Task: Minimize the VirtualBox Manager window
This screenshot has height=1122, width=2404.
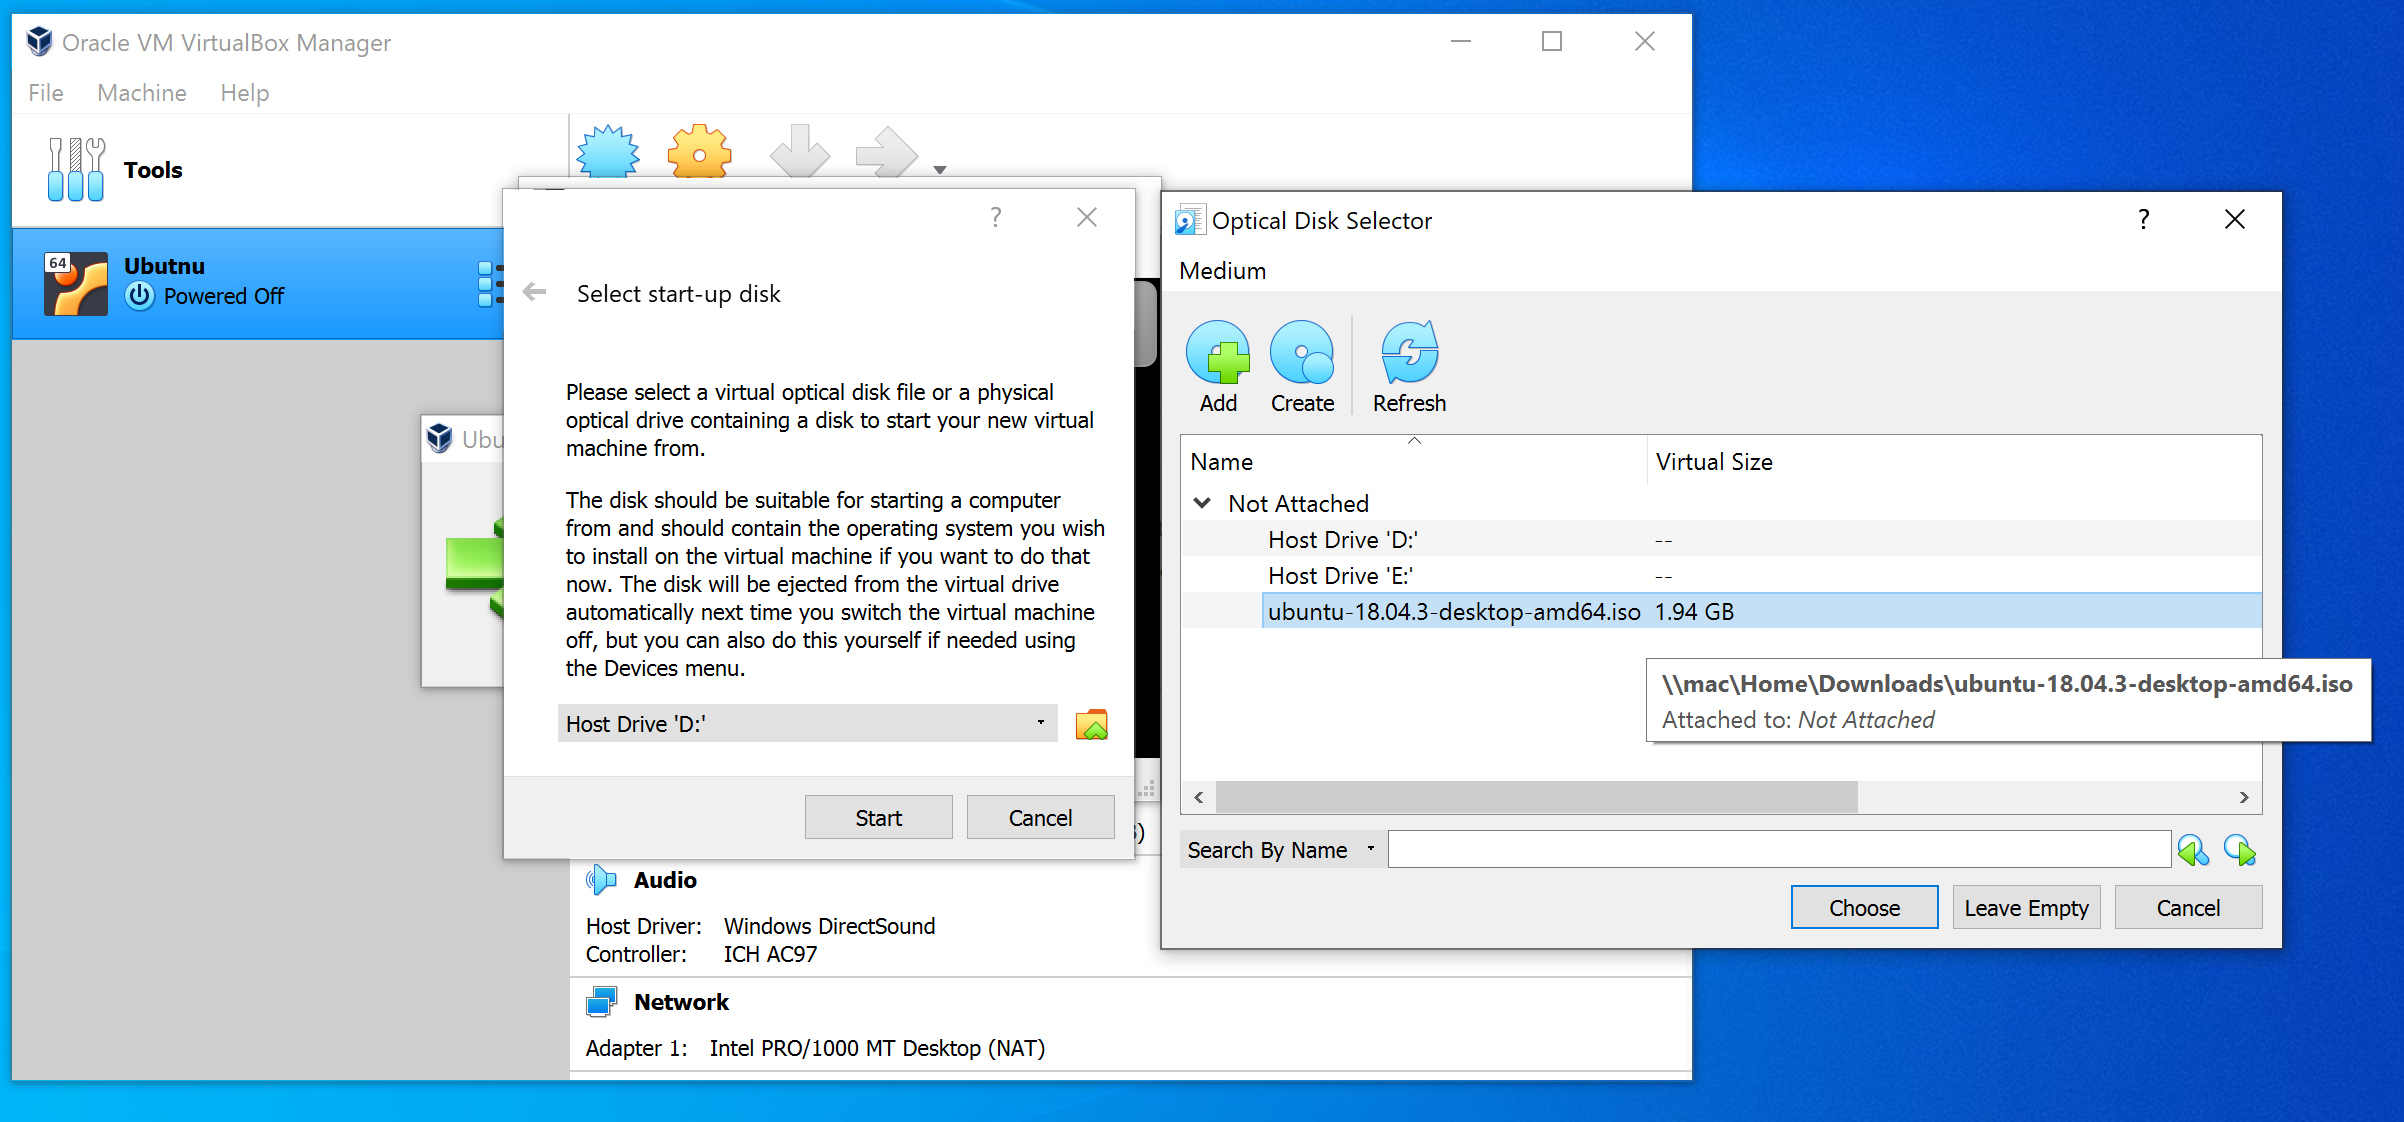Action: [1461, 42]
